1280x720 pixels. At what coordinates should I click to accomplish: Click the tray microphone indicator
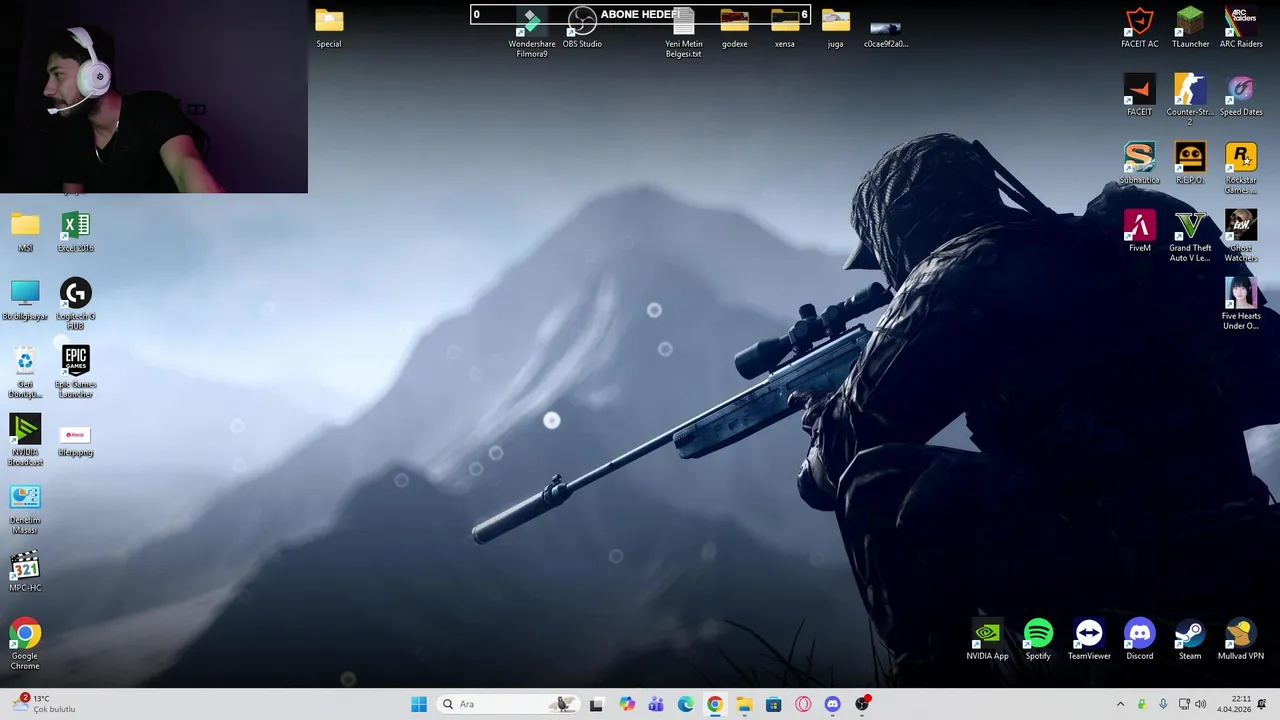click(1163, 704)
